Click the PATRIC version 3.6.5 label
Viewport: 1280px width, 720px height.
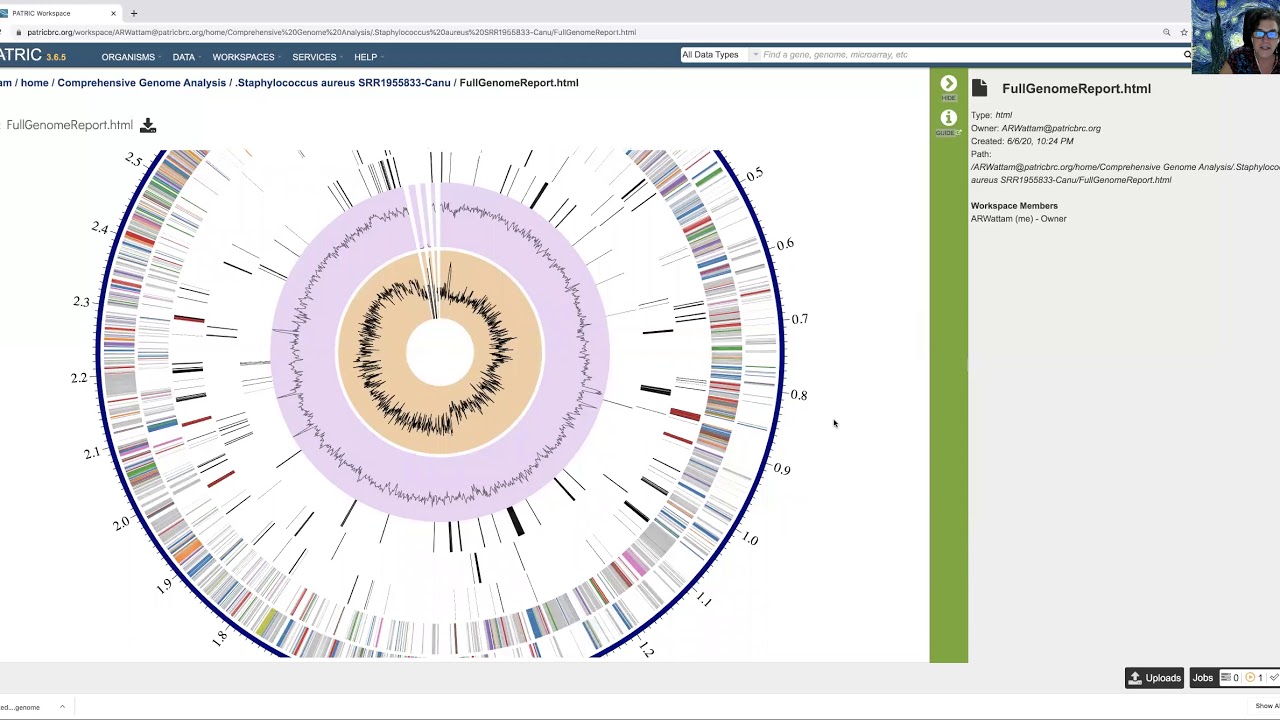point(56,58)
